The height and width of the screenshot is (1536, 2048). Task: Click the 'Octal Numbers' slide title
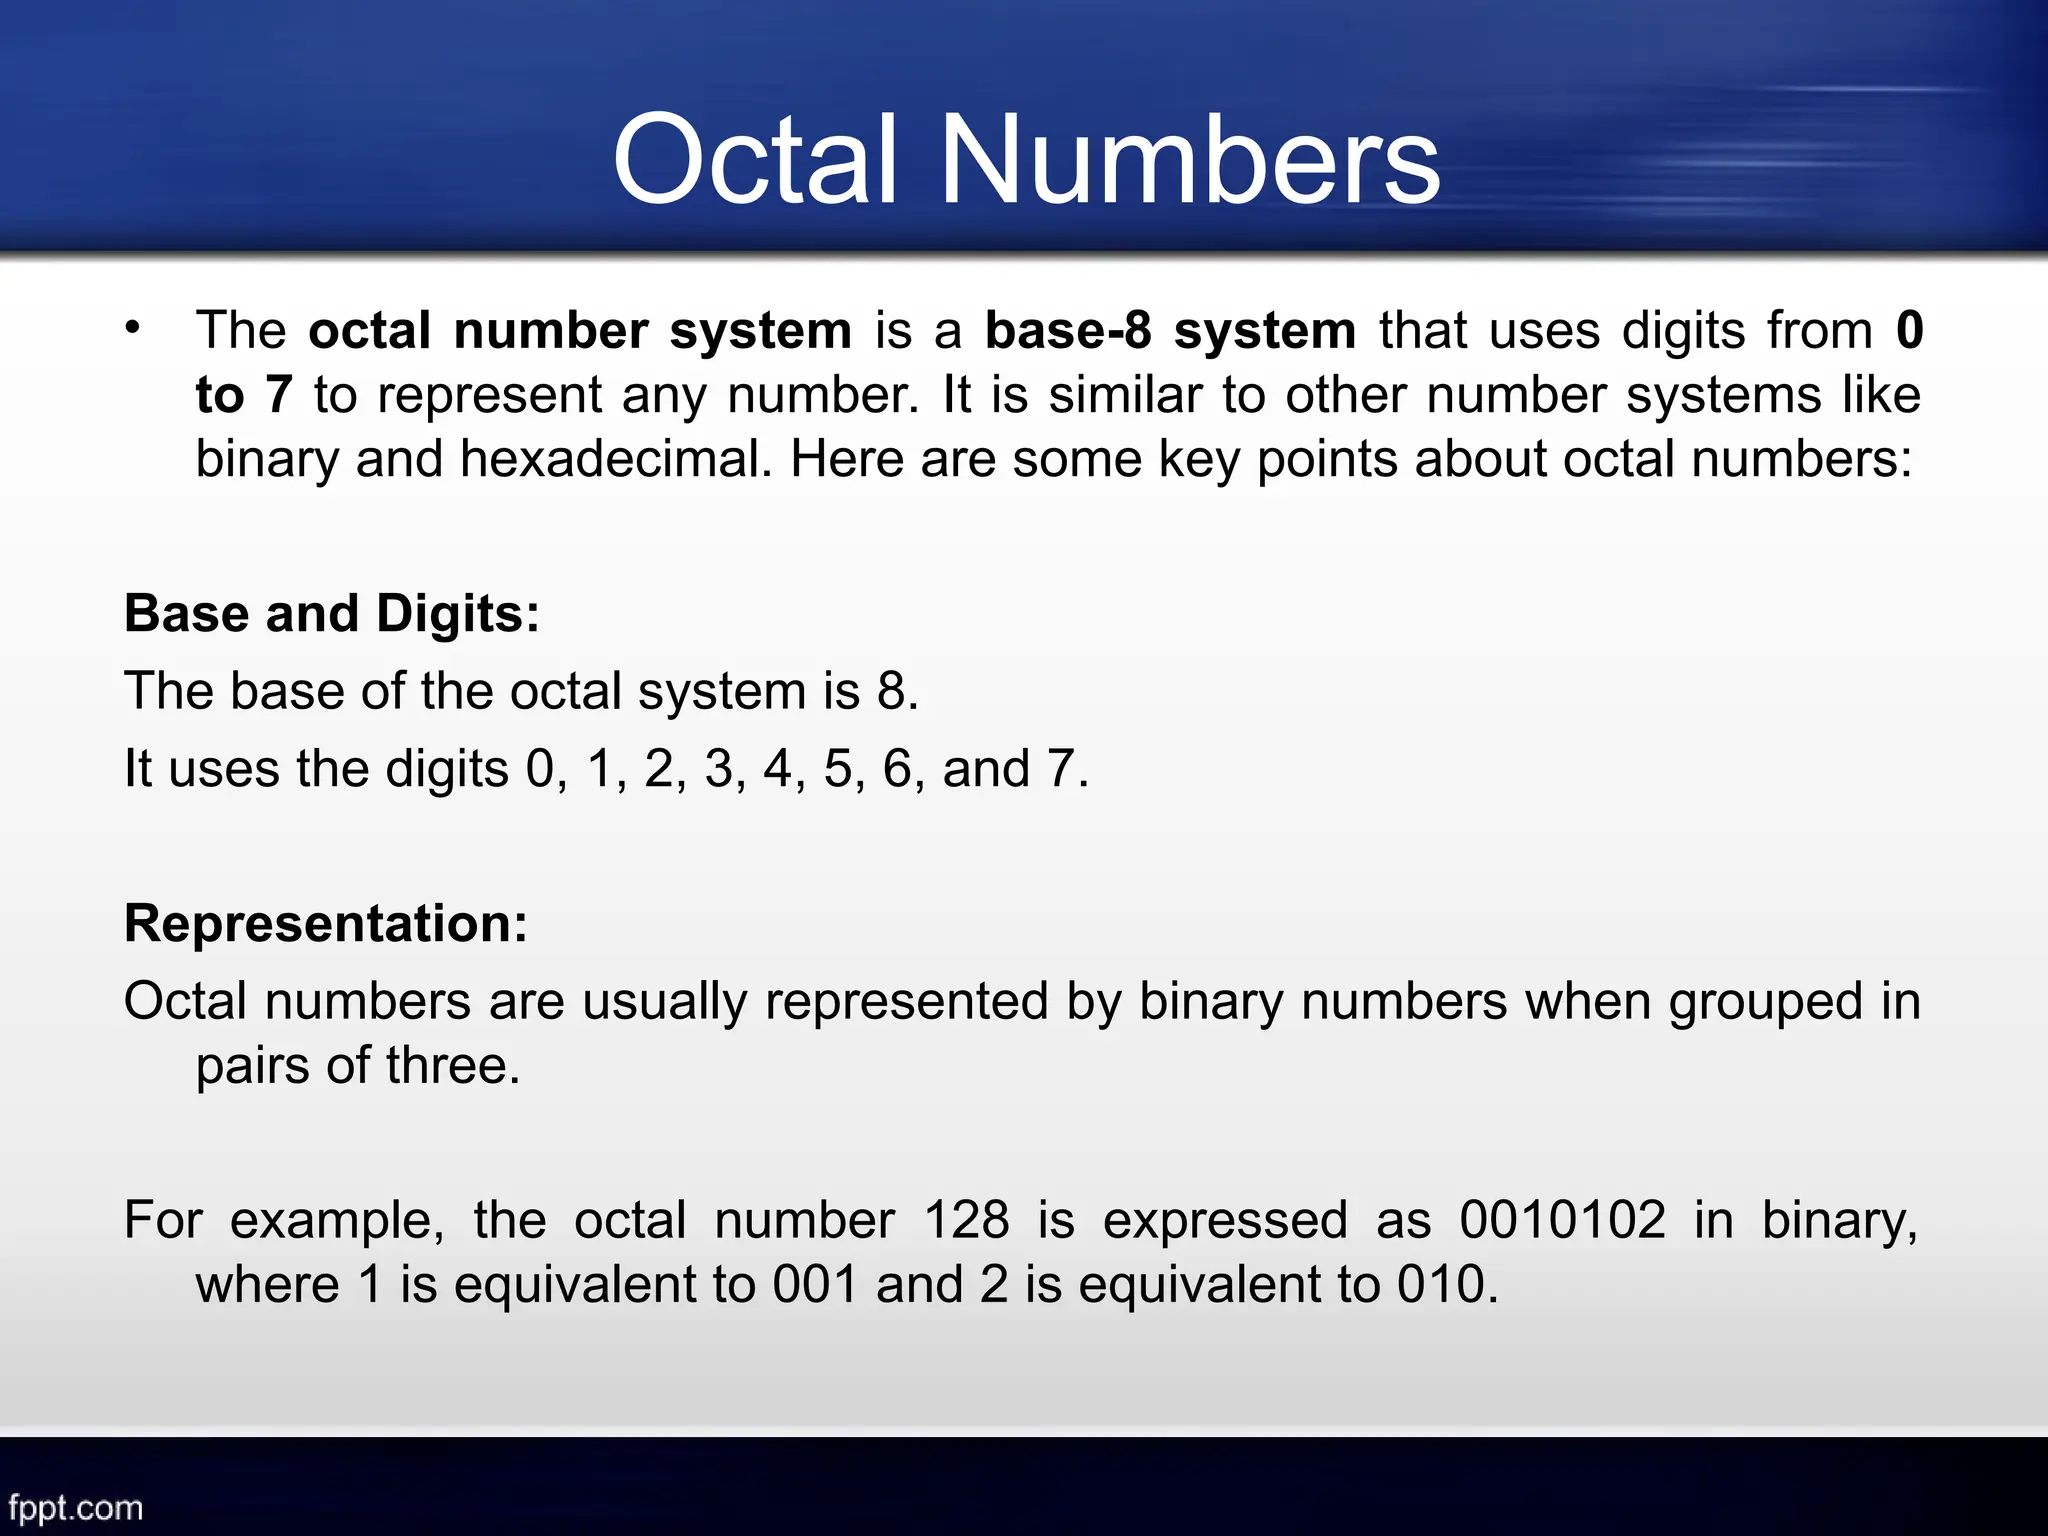click(x=1025, y=160)
